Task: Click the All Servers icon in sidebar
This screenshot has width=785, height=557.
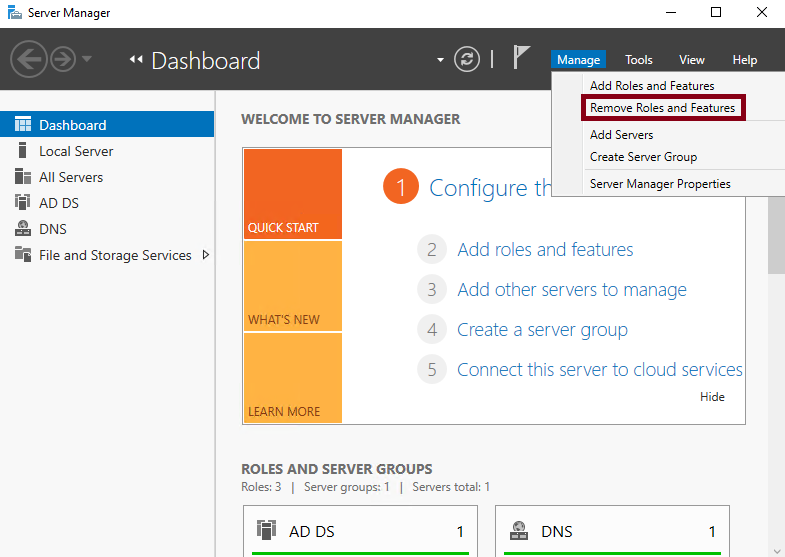Action: pyautogui.click(x=23, y=176)
